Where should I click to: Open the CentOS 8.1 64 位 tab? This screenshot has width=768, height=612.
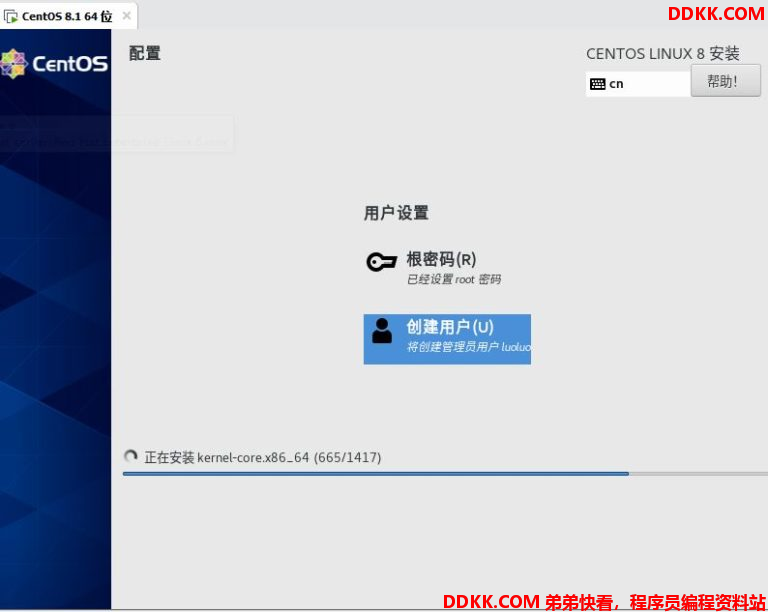(x=68, y=16)
